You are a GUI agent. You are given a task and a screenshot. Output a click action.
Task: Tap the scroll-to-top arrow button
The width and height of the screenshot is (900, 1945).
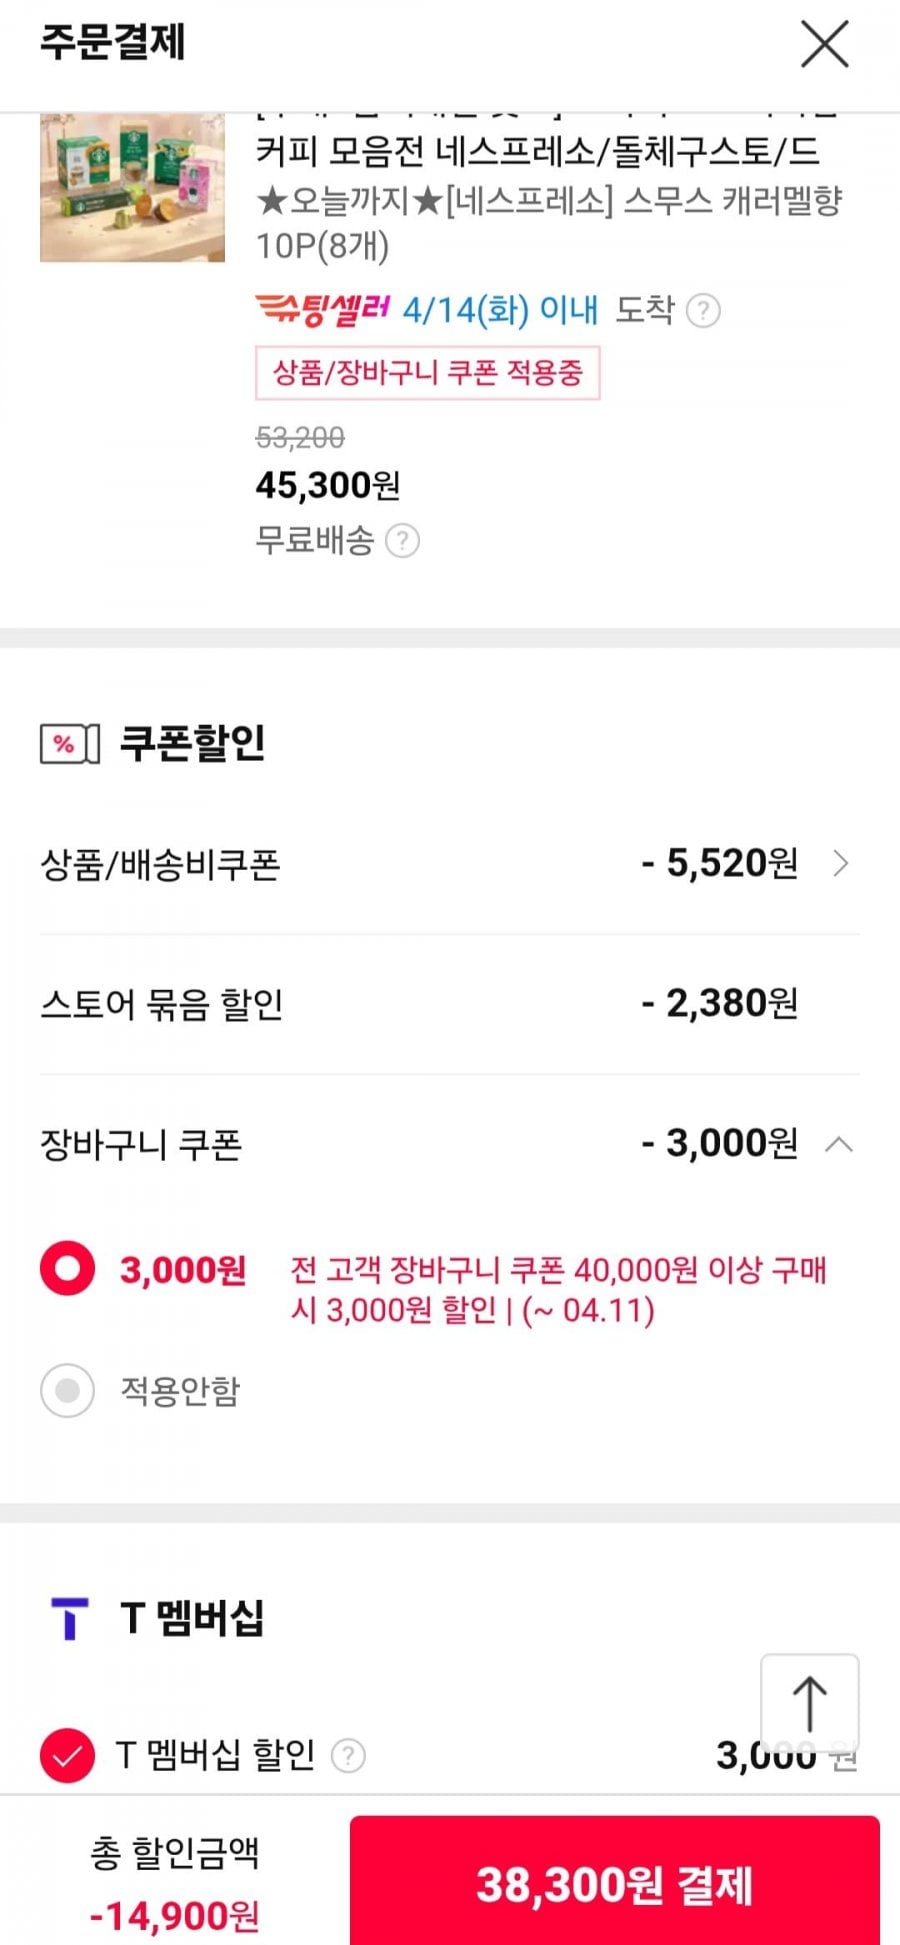[809, 1703]
